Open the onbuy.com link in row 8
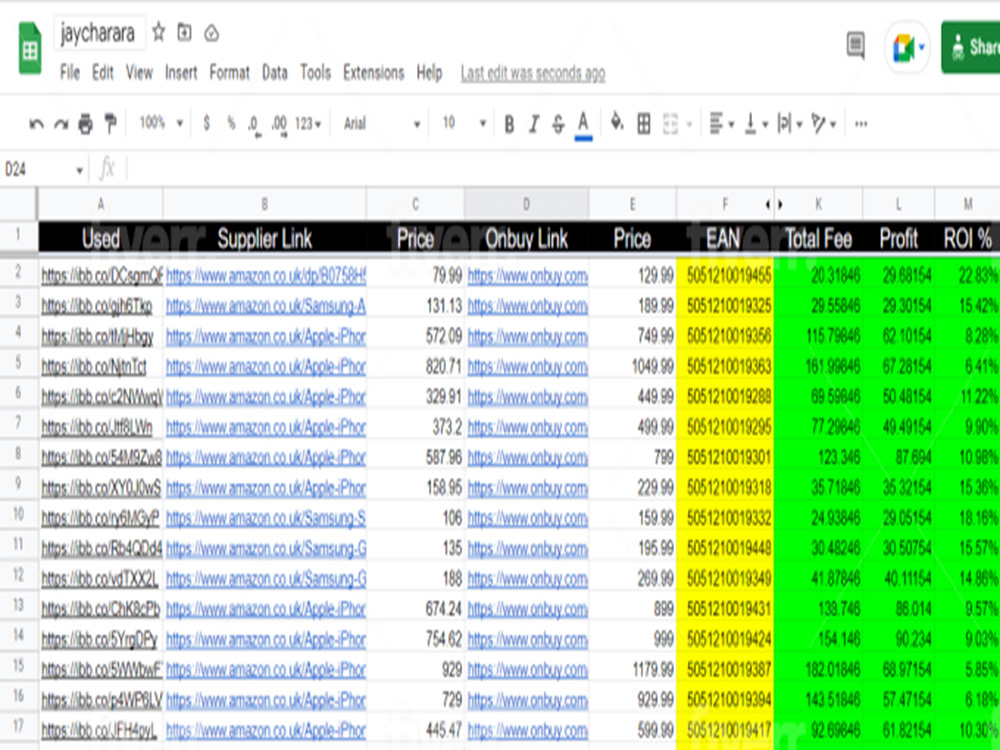The width and height of the screenshot is (1000, 750). coord(527,457)
